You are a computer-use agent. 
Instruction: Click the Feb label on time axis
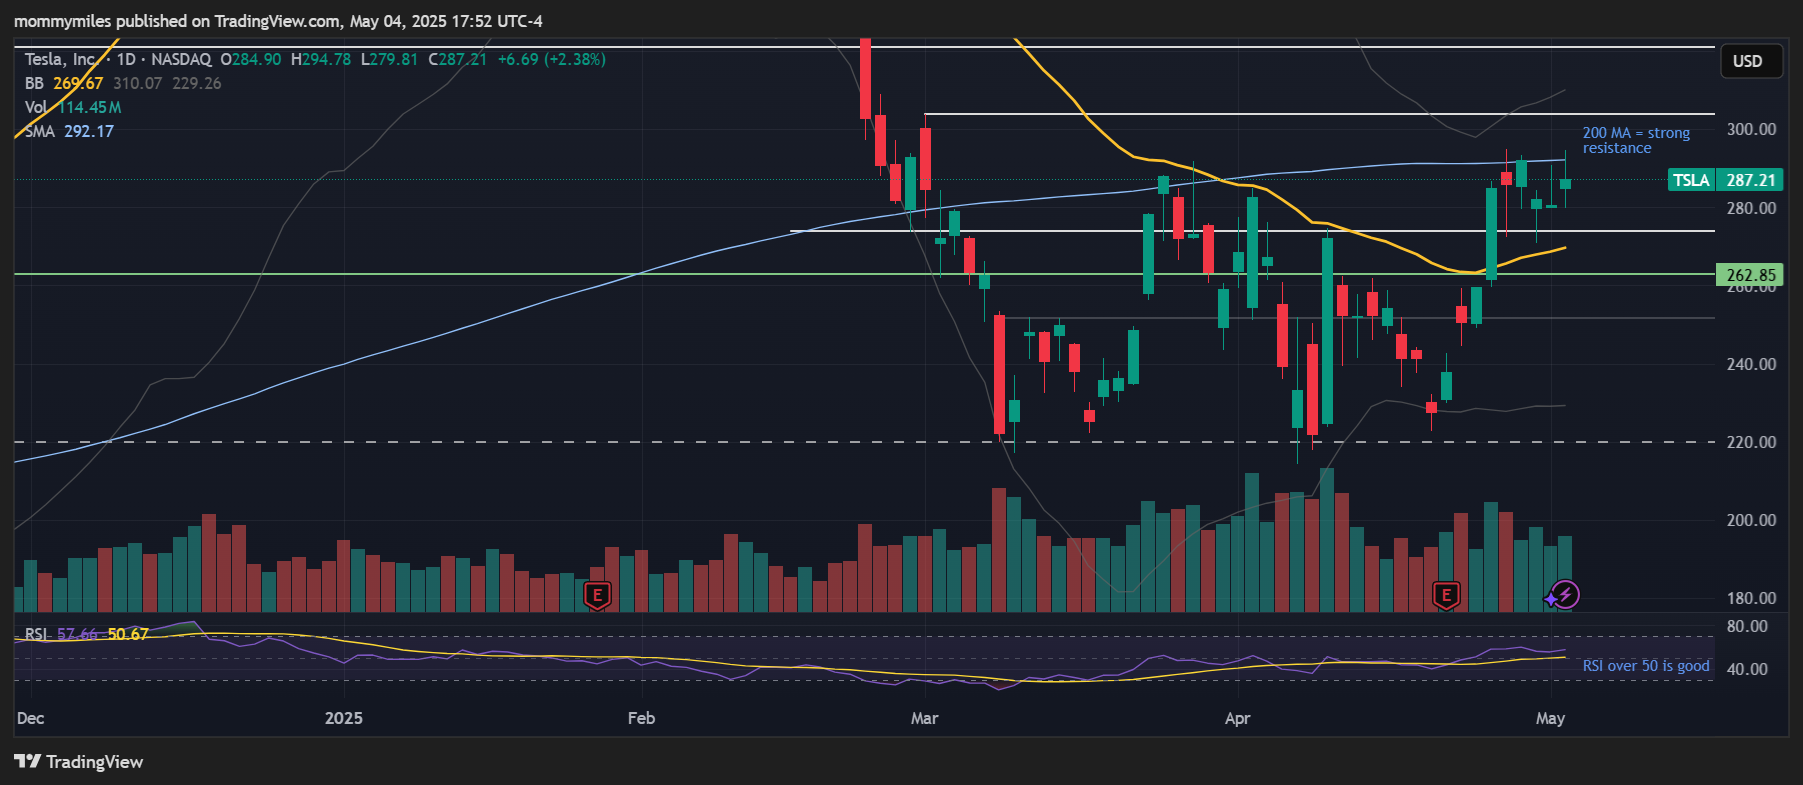click(x=641, y=718)
